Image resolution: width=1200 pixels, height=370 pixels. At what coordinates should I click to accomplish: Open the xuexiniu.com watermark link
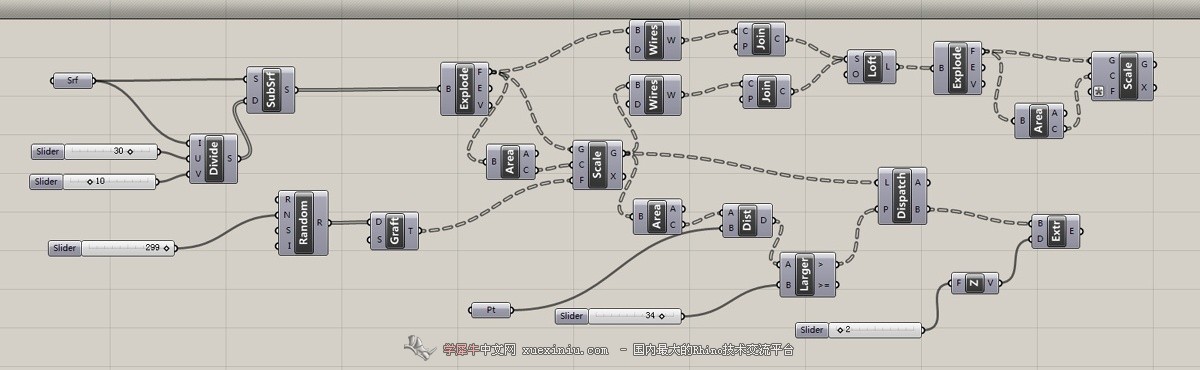[565, 350]
